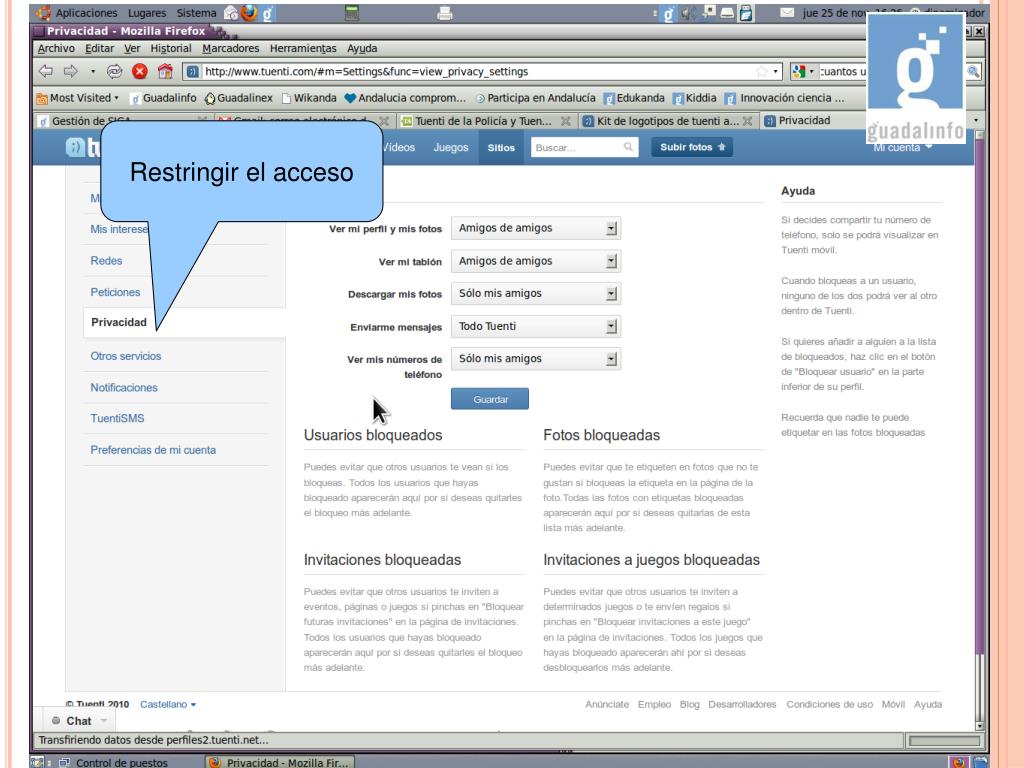Click the printer icon in top panel
This screenshot has width=1024, height=768.
click(x=445, y=12)
